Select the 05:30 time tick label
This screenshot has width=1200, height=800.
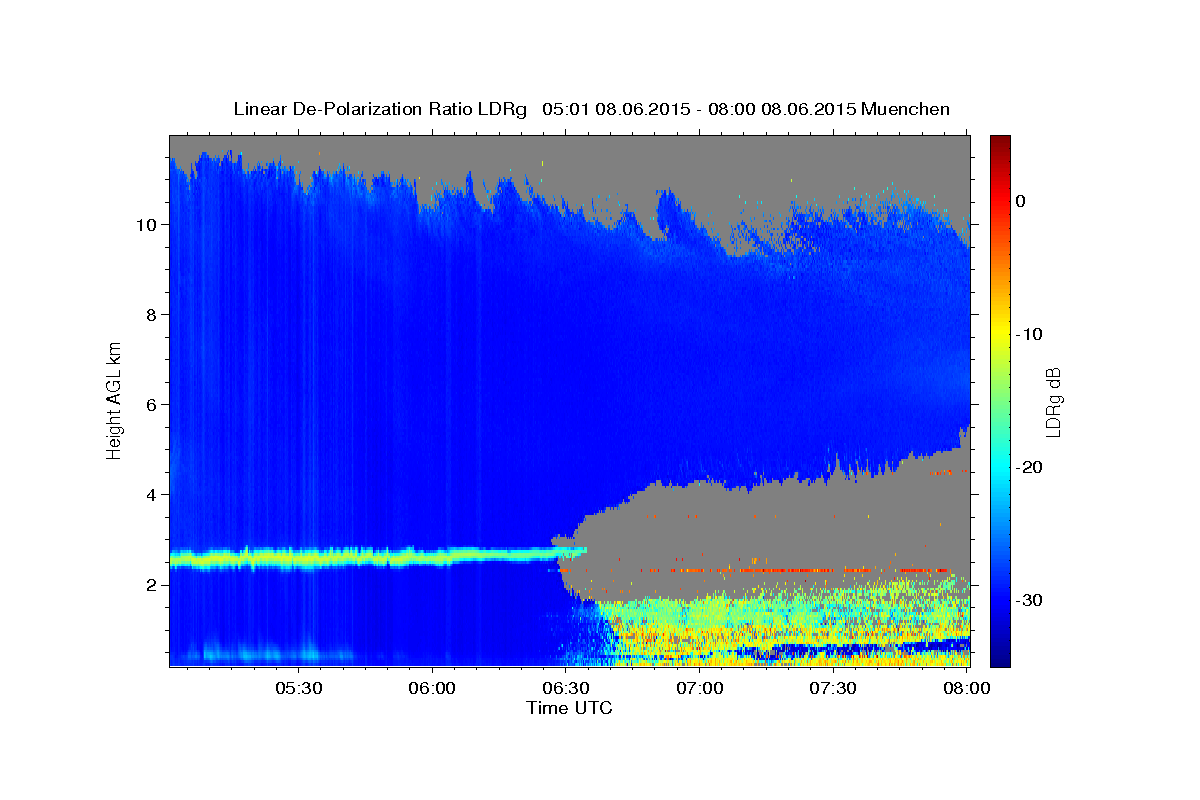tap(299, 688)
